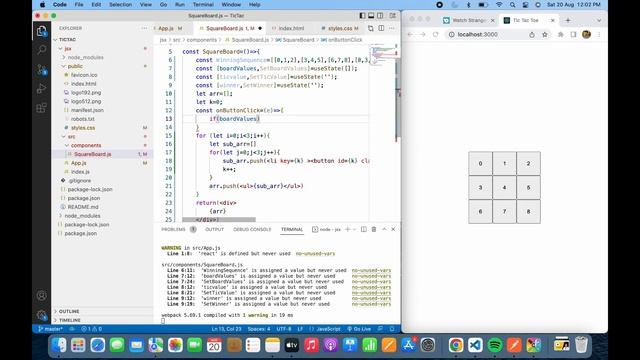
Task: Add new terminal with plus icon
Action: coord(347,229)
